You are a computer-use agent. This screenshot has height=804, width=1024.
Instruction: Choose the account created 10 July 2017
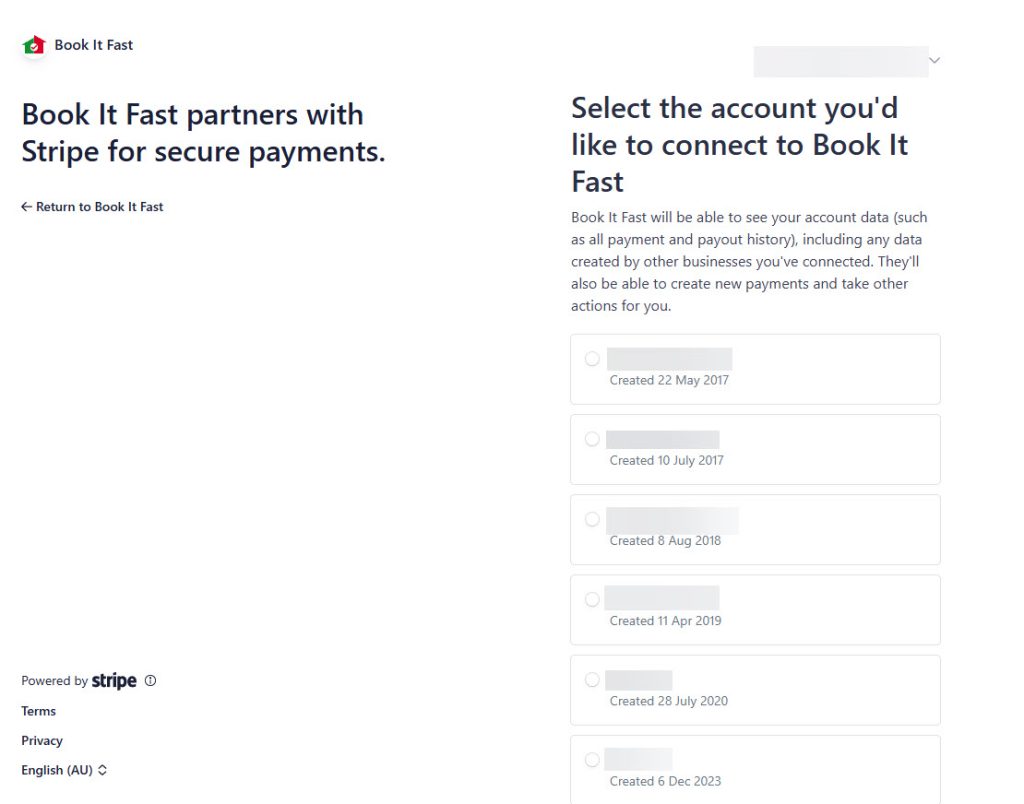592,439
